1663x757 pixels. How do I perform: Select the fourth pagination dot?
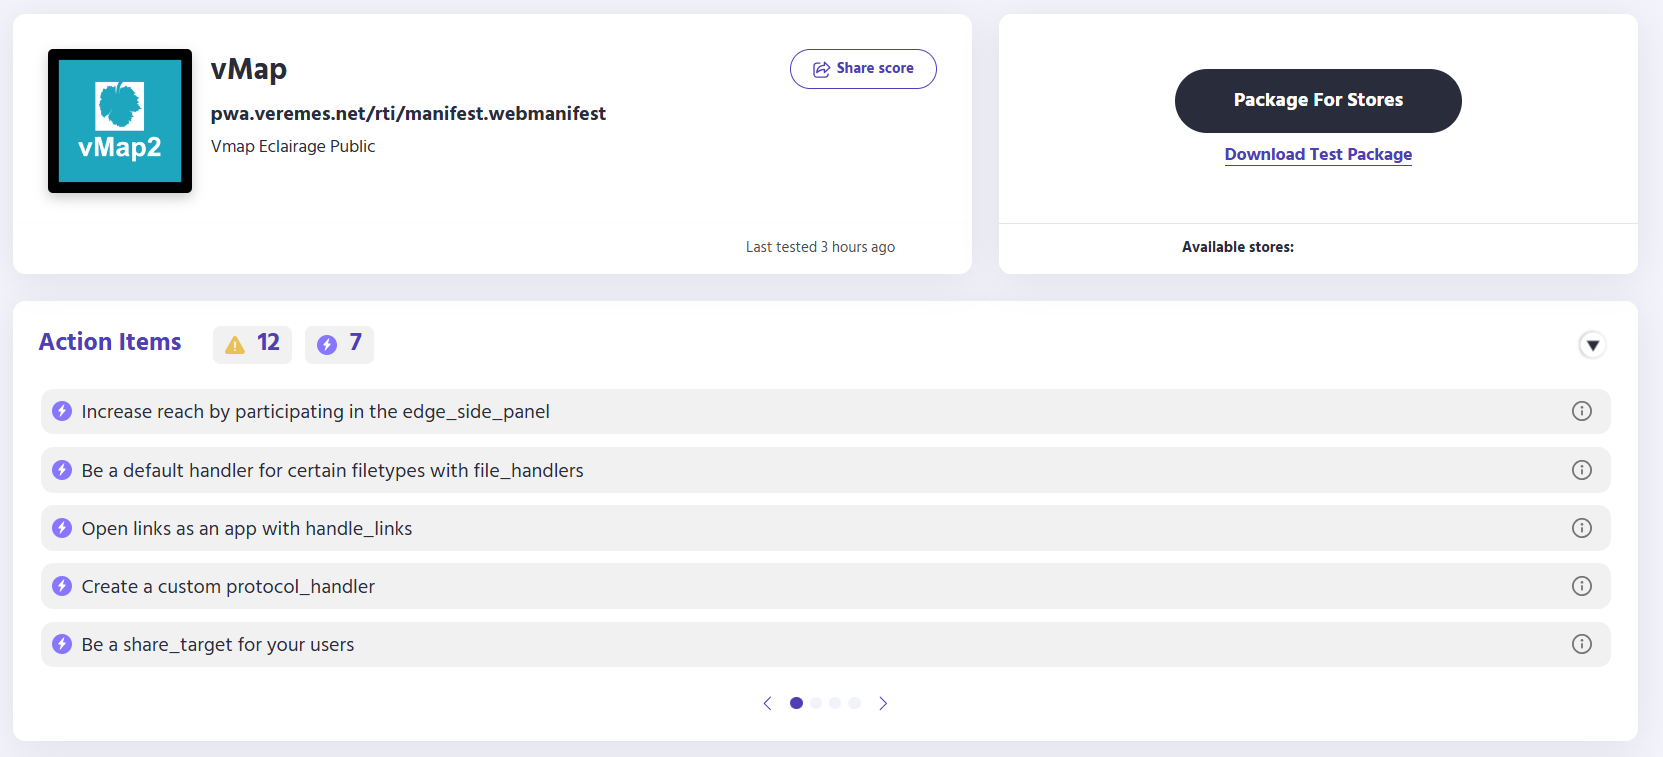(854, 703)
